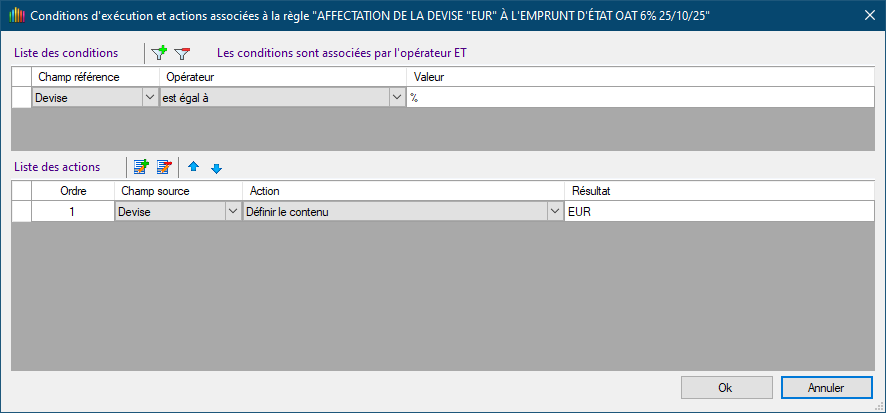Screen dimensions: 886x413
Task: Click the application icon in title bar
Action: pos(15,16)
